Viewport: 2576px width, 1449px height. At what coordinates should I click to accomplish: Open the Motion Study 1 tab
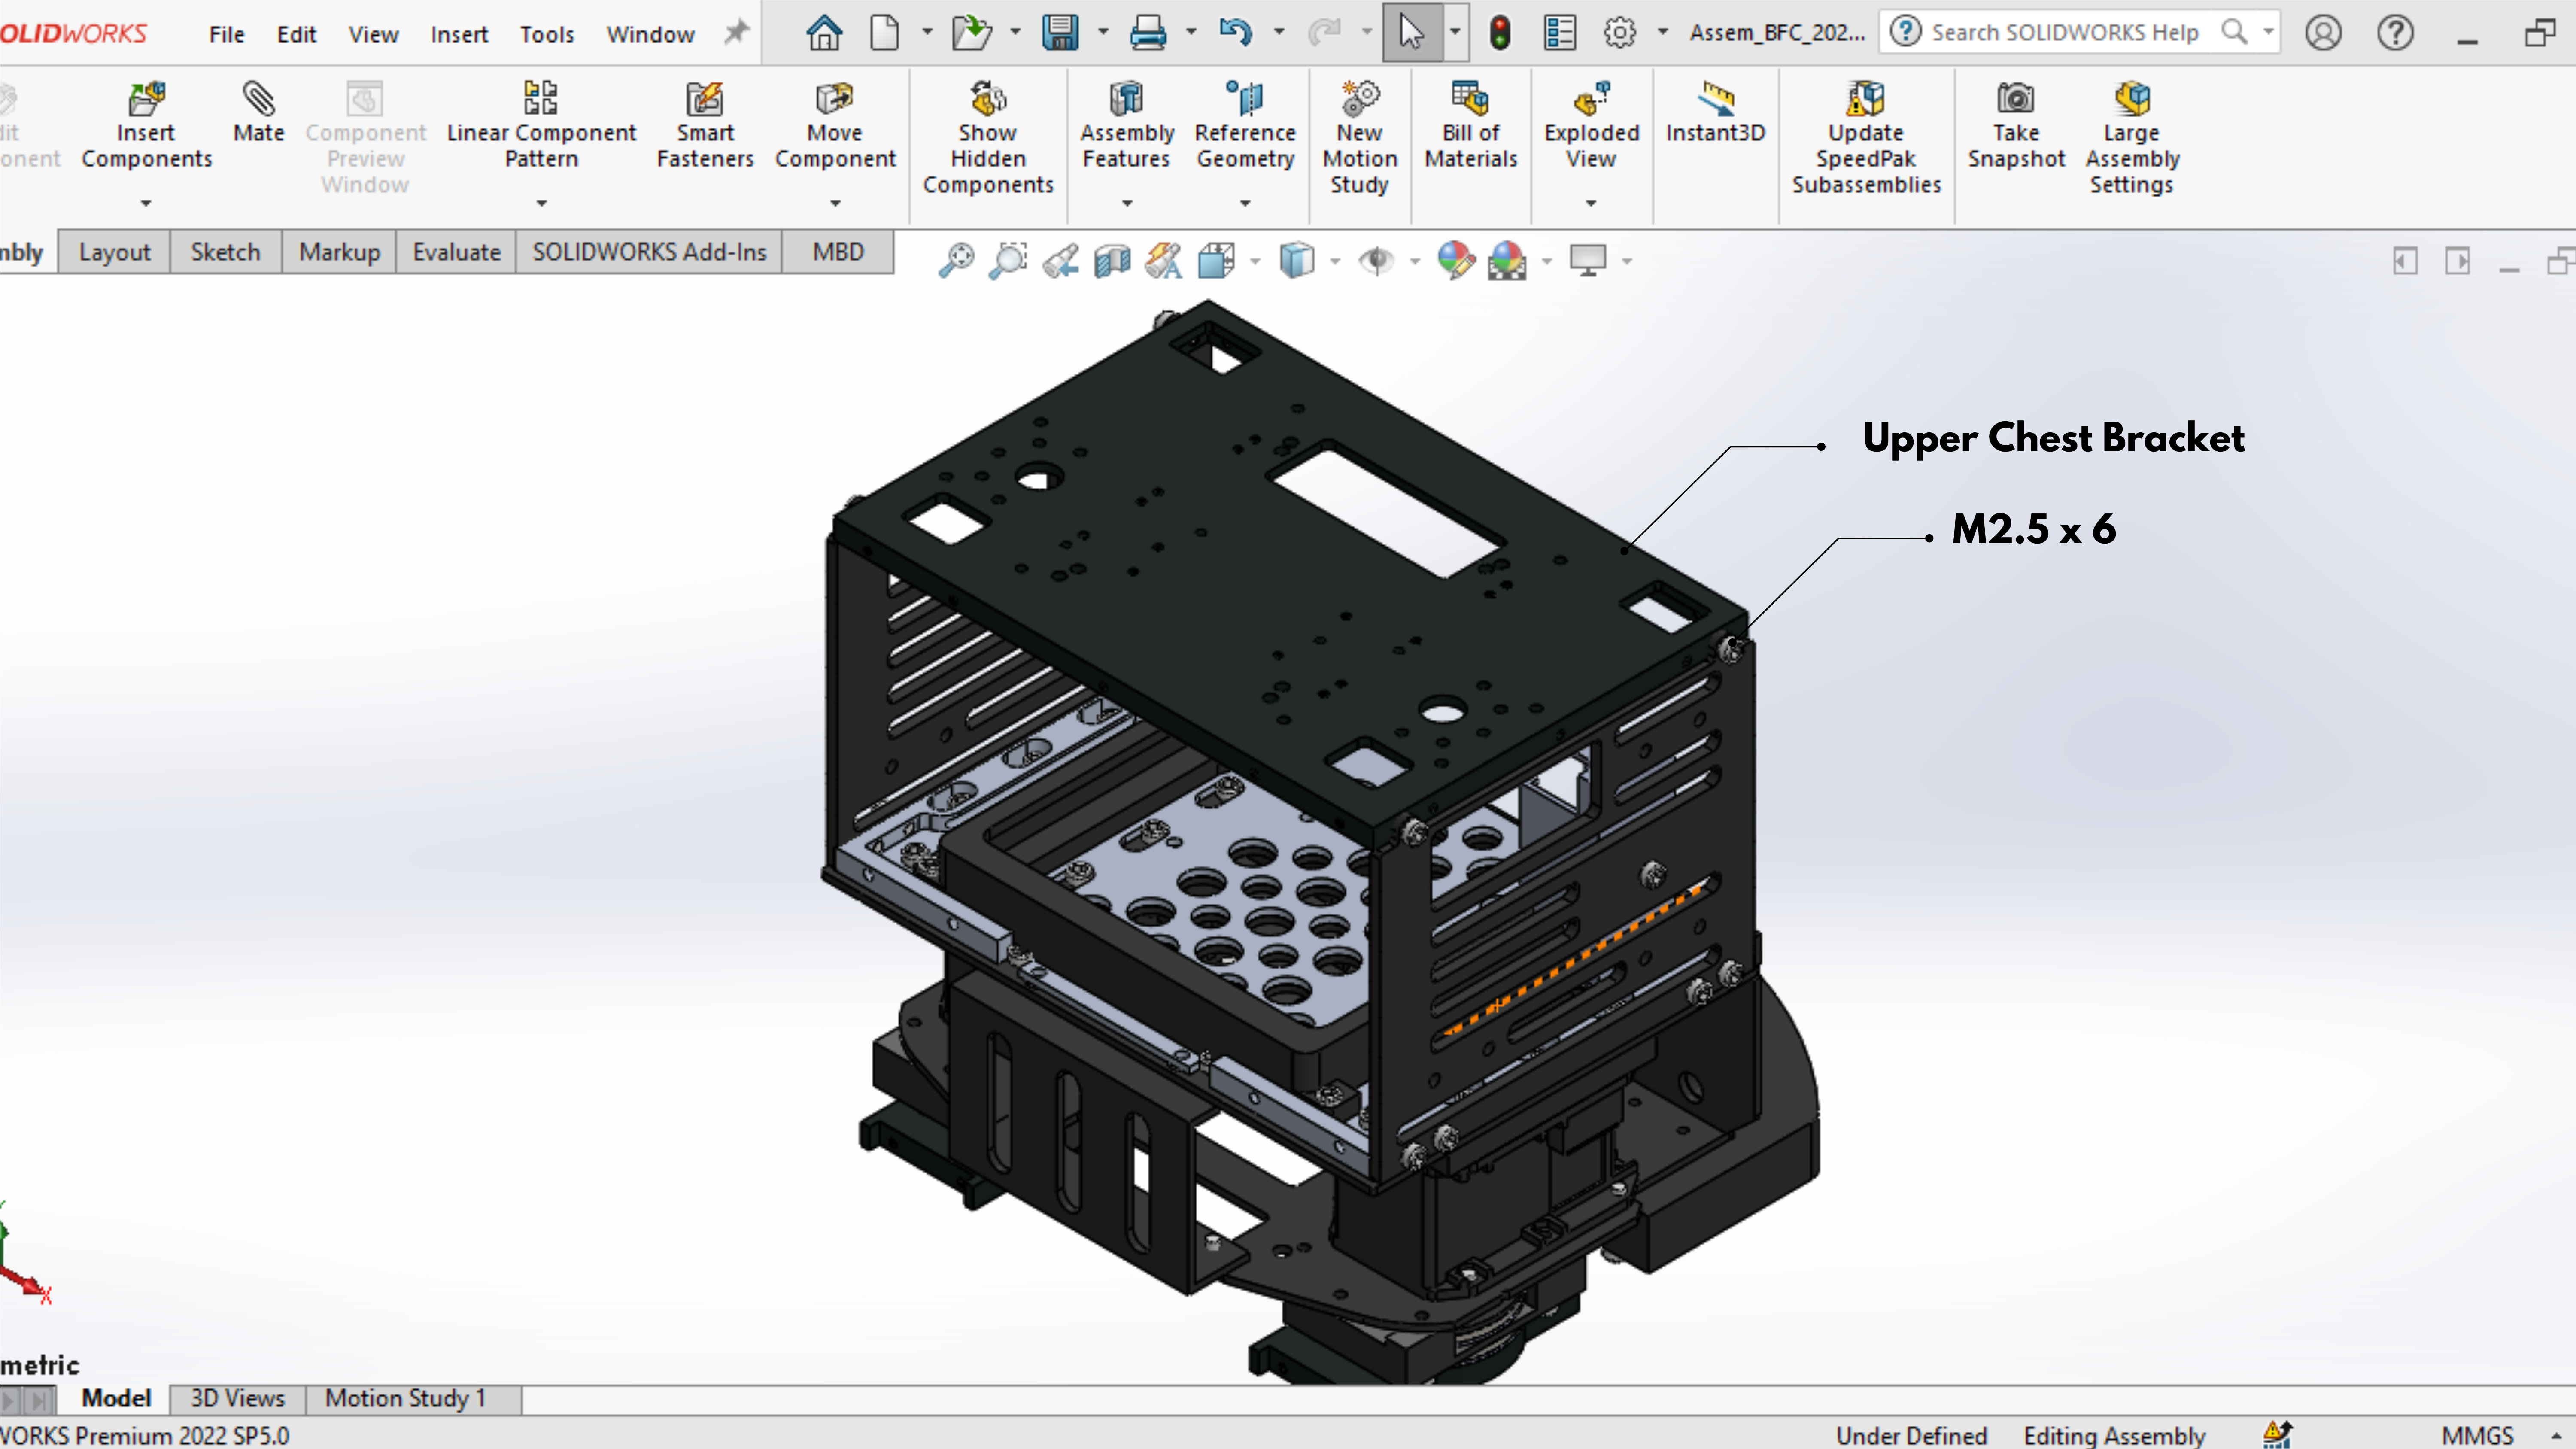pos(405,1398)
